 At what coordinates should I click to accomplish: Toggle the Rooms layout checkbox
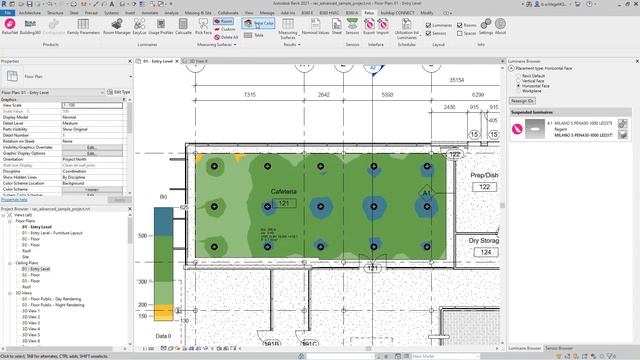pos(460,25)
